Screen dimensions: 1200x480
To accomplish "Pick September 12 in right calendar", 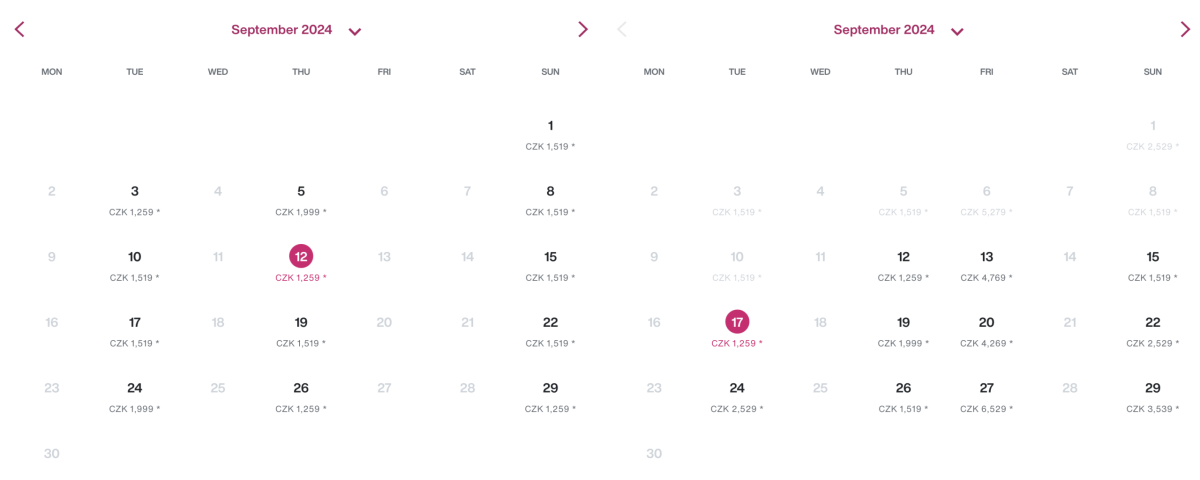I will pos(903,258).
